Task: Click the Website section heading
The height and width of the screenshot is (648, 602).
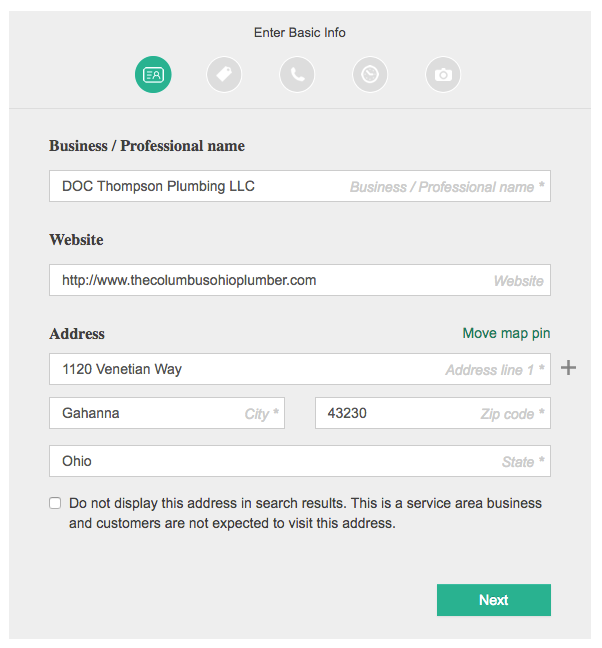Action: pos(76,240)
